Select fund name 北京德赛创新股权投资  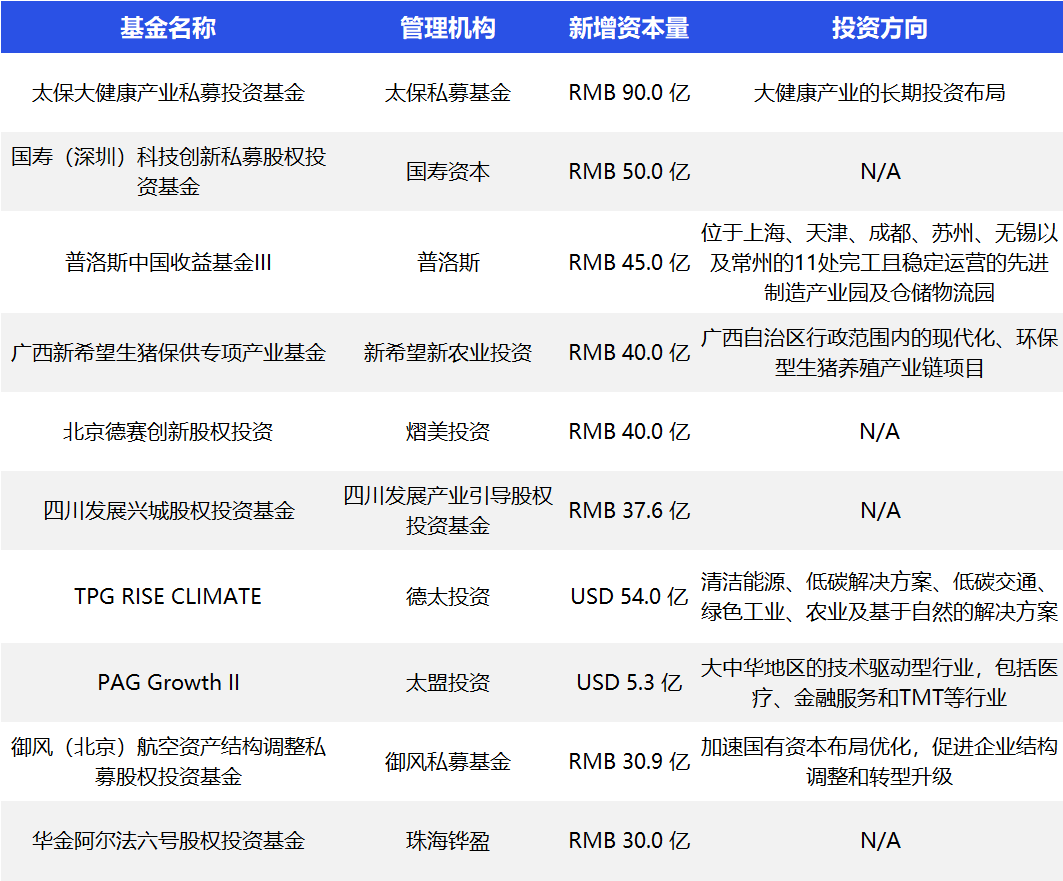(x=168, y=432)
